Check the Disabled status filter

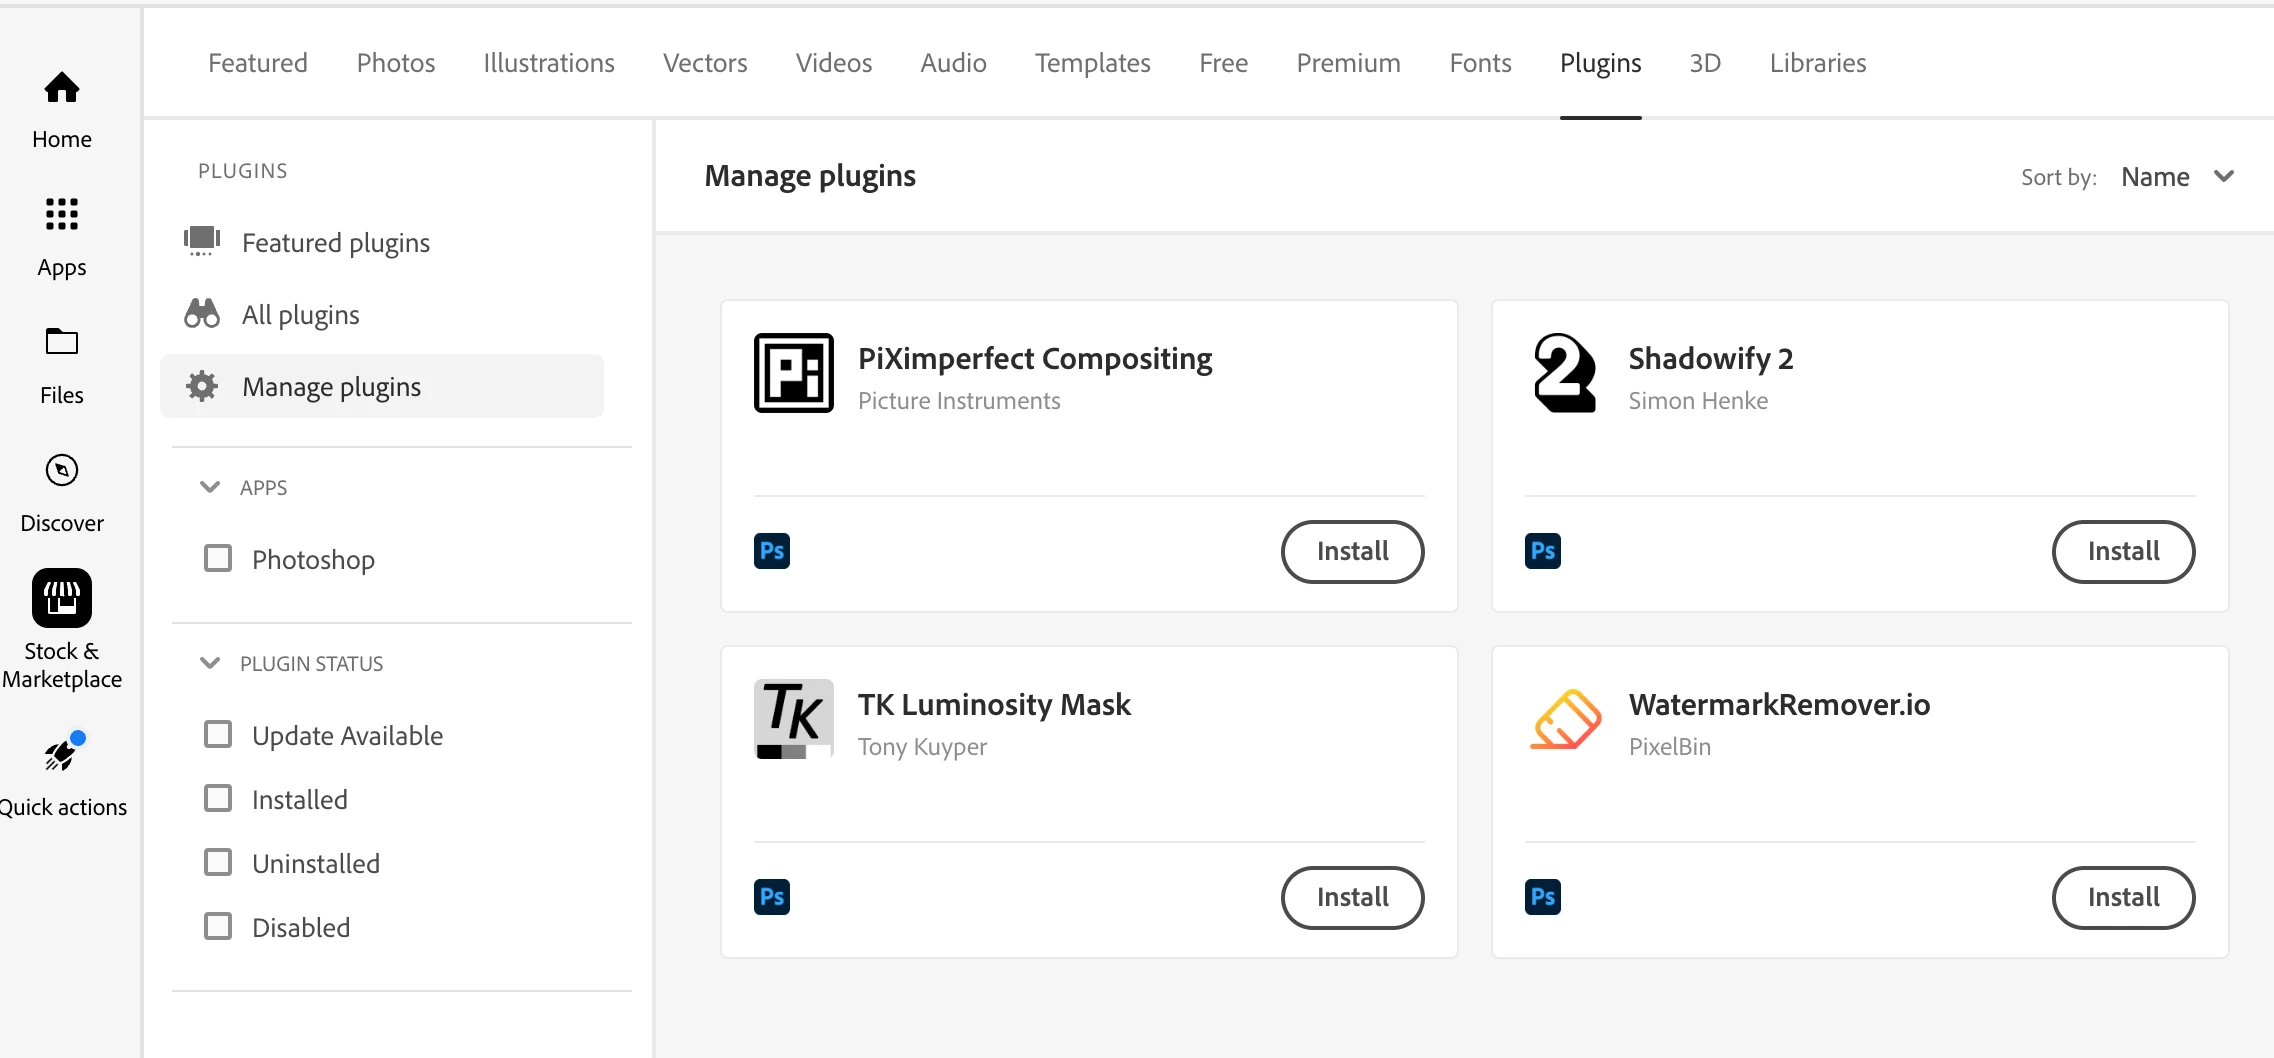[x=218, y=926]
